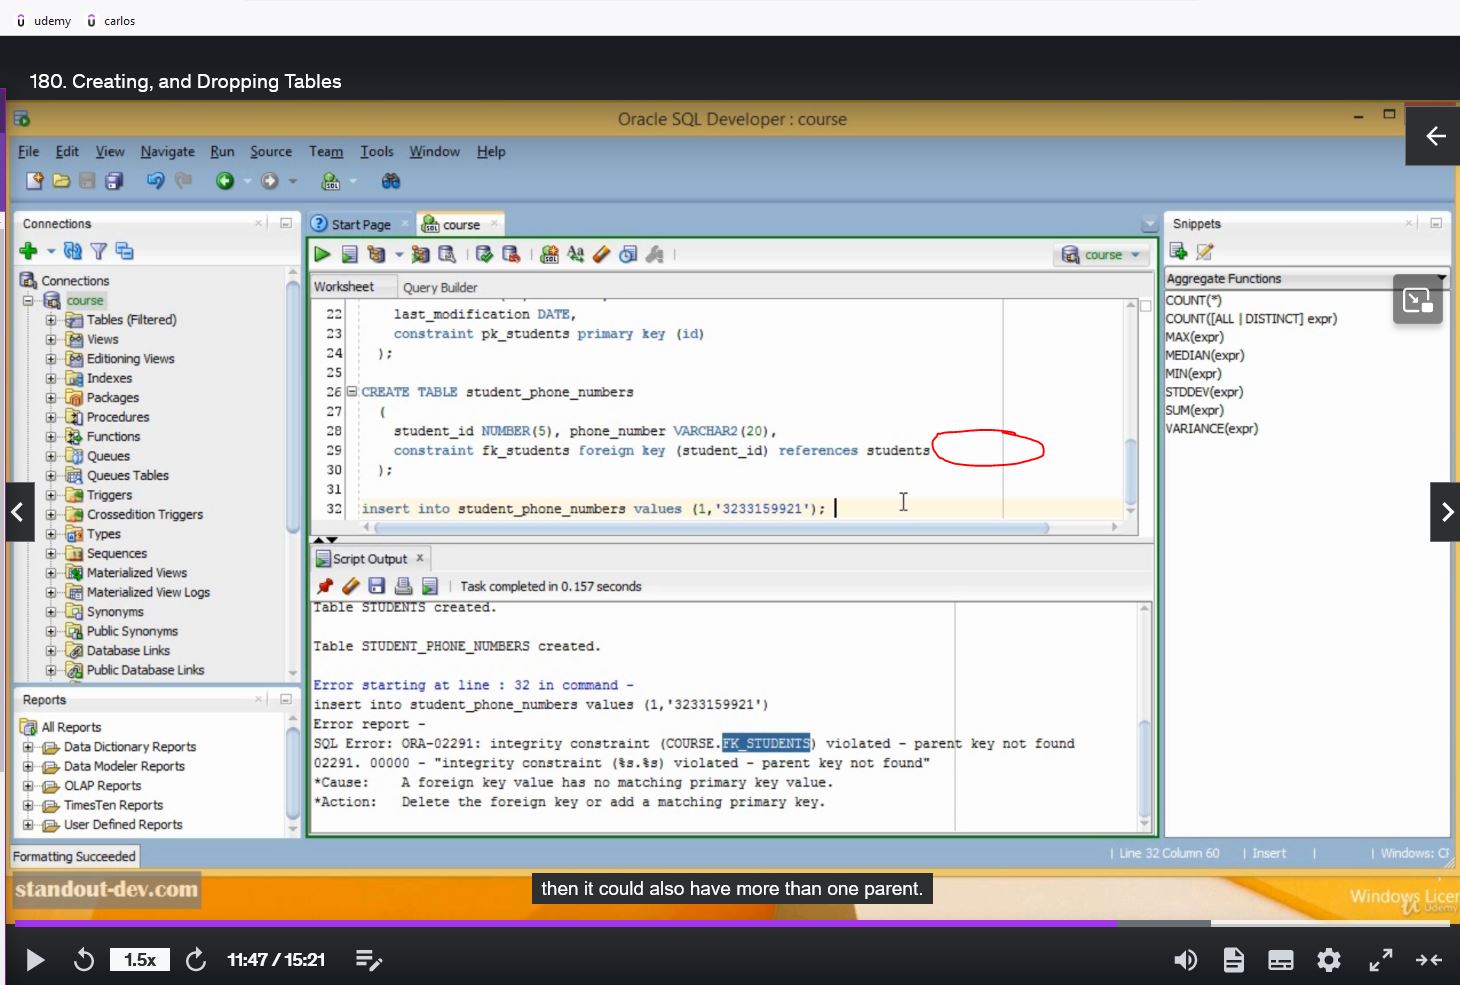This screenshot has height=985, width=1460.
Task: Click the binoculars Find icon
Action: coord(391,181)
